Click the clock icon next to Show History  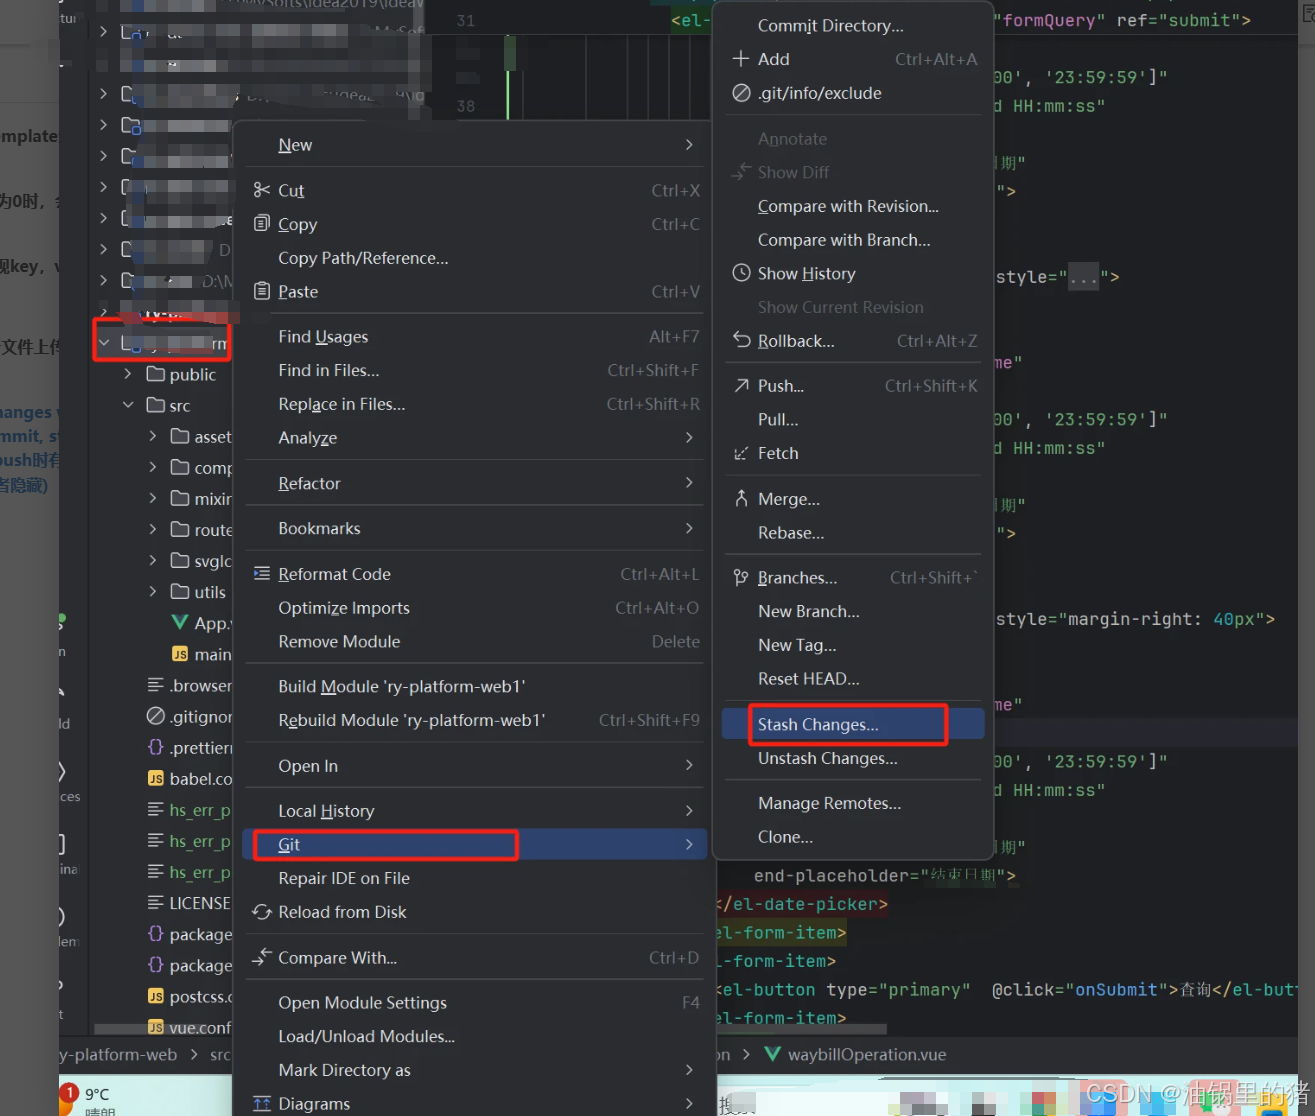[741, 272]
